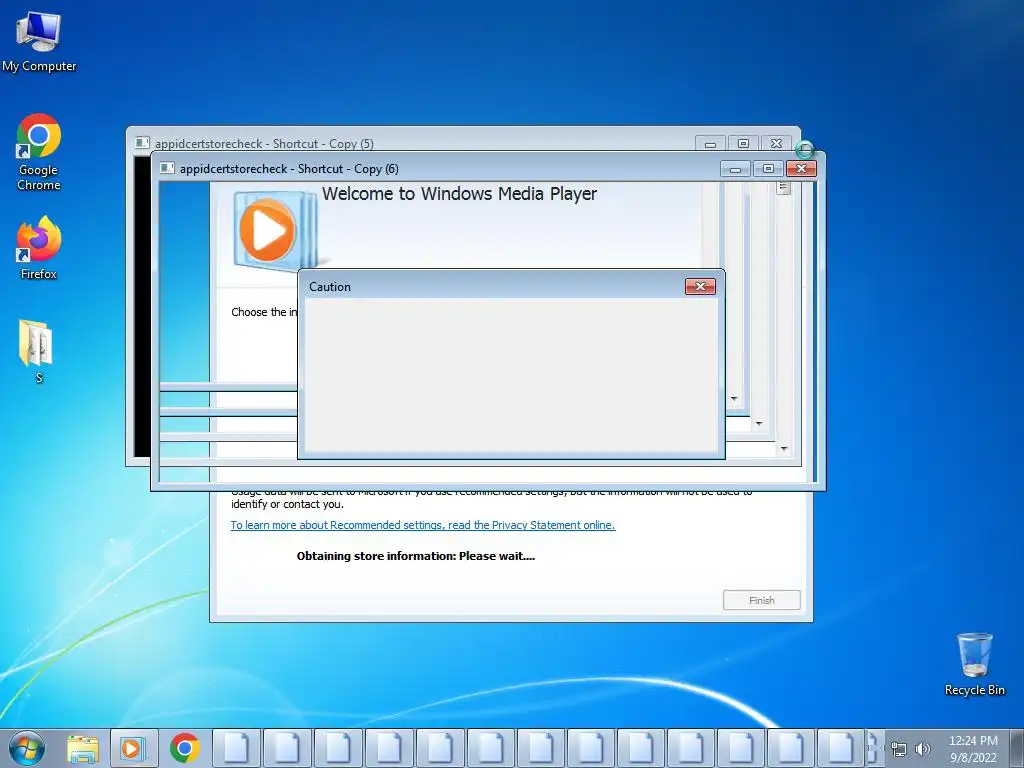Click the Show desktop strip at the taskbar's right end
This screenshot has width=1024, height=768.
pos(1018,748)
